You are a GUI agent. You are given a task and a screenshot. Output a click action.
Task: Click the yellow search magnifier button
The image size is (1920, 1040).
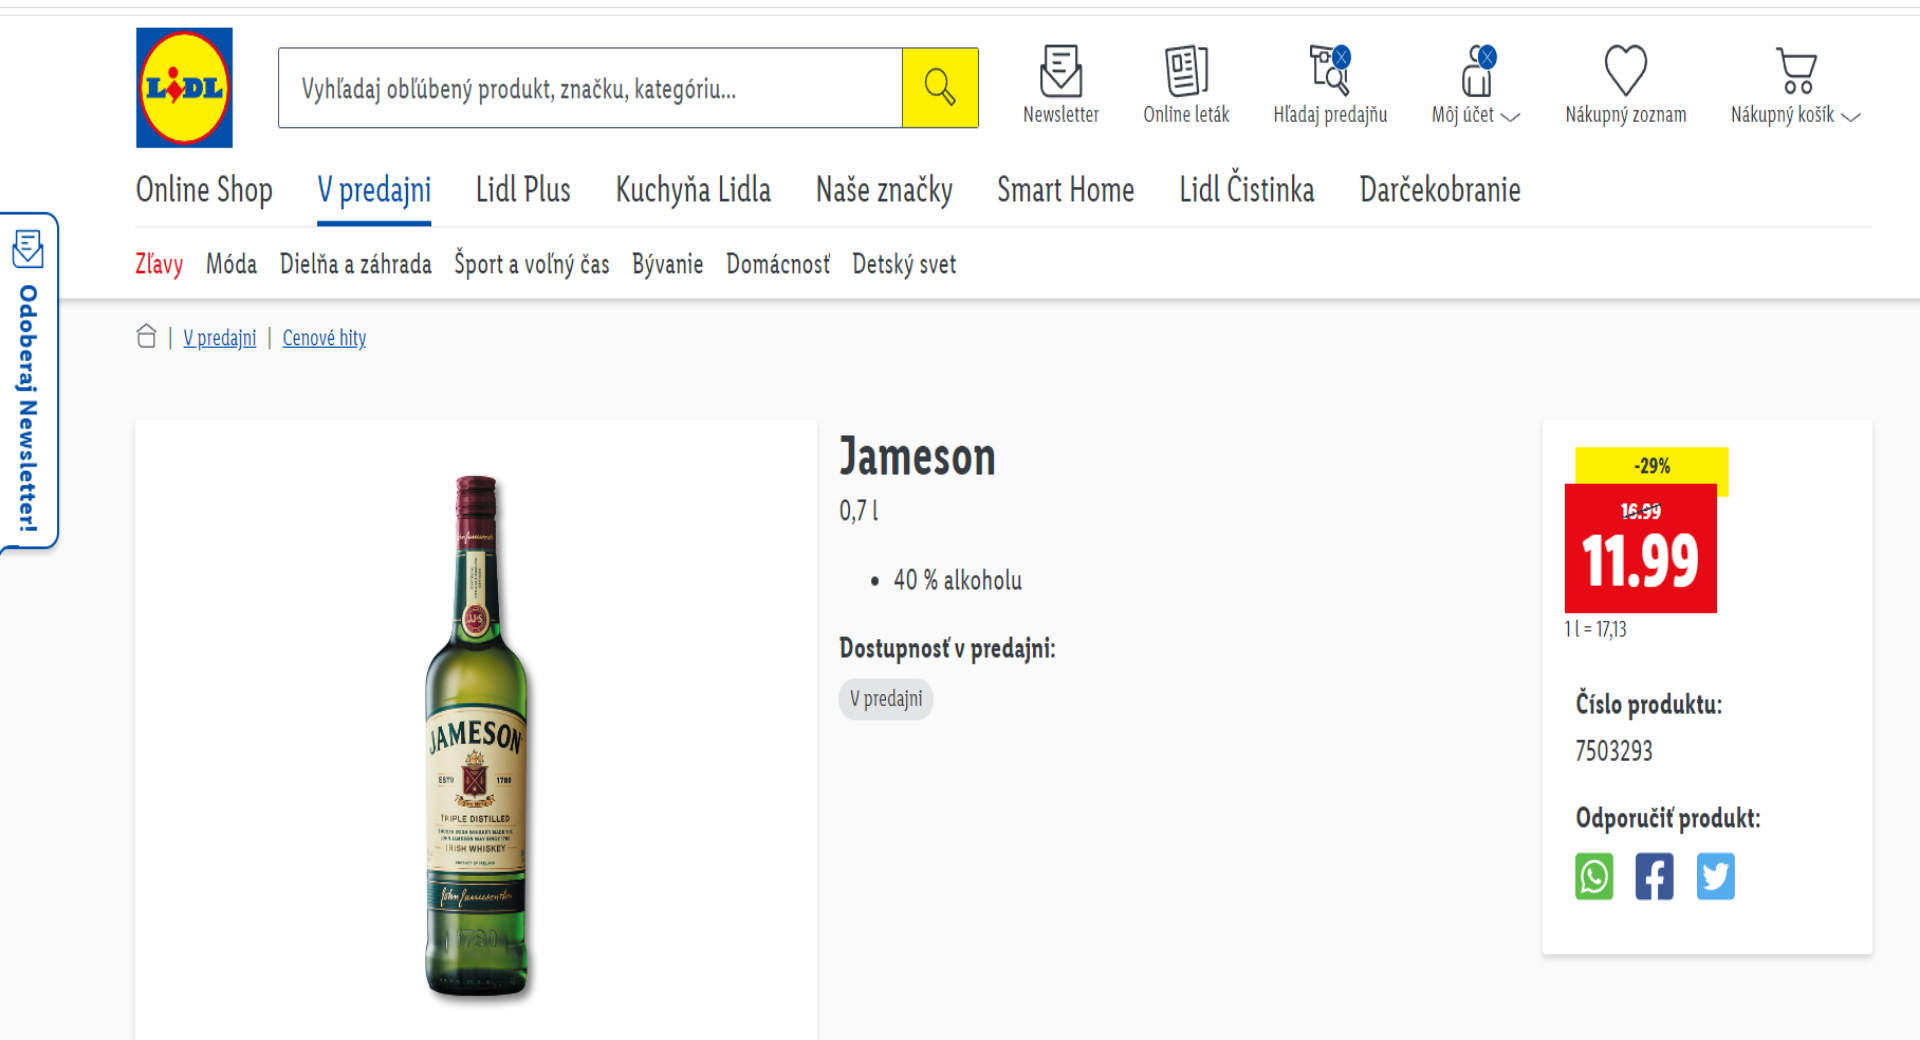click(x=940, y=88)
